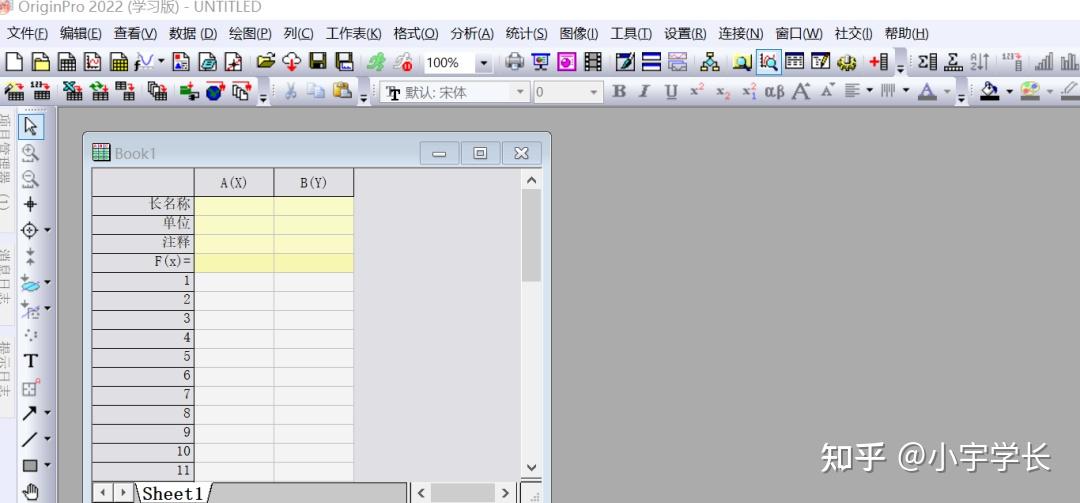Open the font color A dropdown arrow
1080x503 pixels.
point(947,91)
